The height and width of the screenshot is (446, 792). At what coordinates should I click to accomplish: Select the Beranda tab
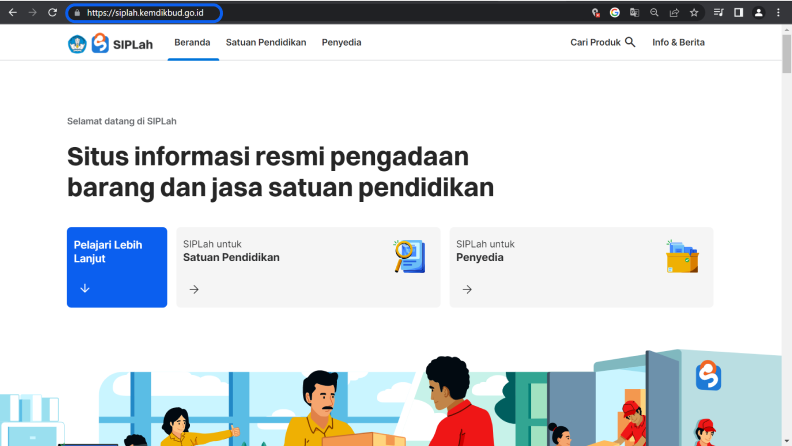192,42
